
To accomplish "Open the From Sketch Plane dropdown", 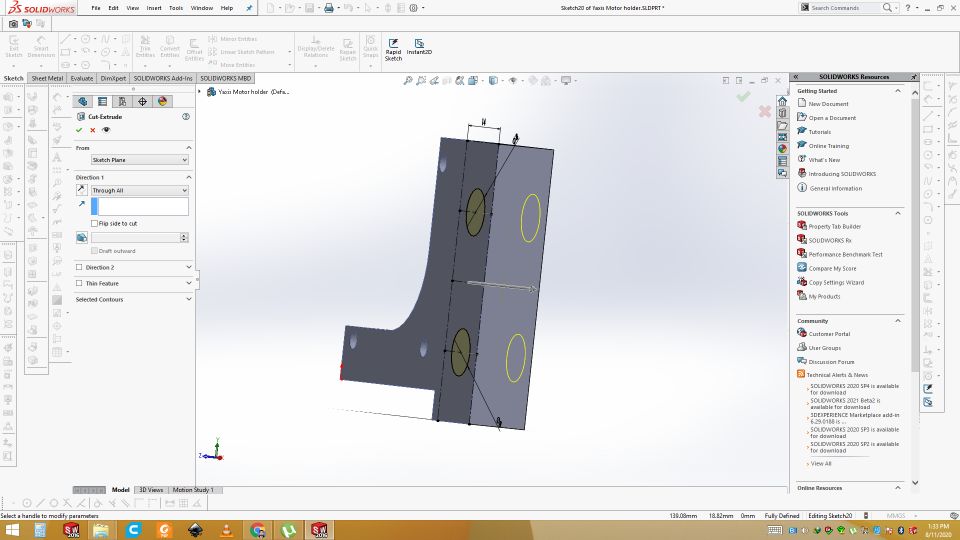I will point(140,160).
